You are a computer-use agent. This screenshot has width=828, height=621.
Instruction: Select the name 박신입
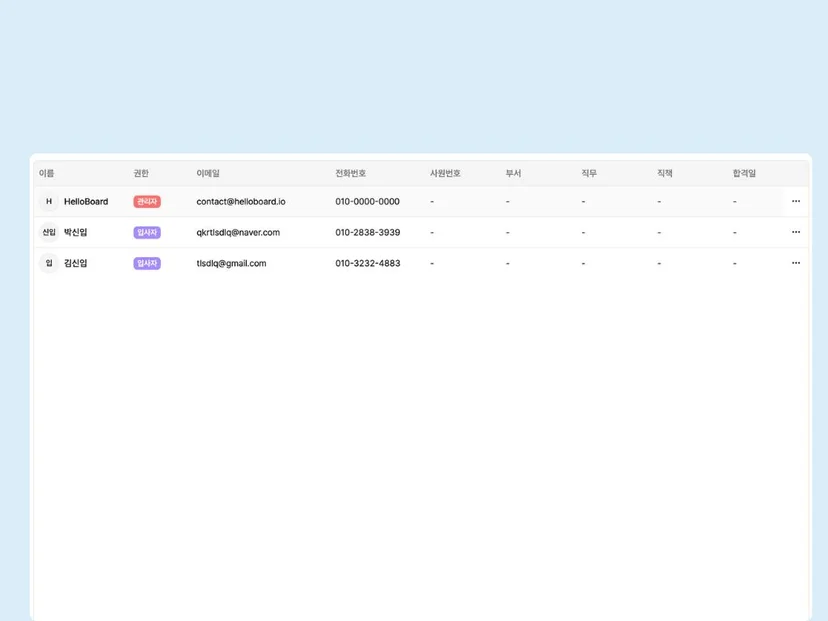point(76,232)
